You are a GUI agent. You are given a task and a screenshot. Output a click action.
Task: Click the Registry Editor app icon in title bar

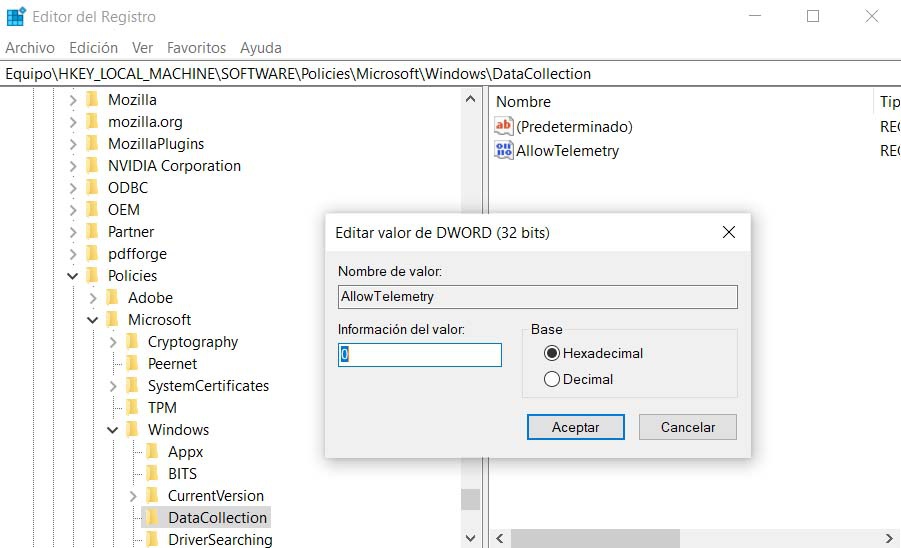coord(16,17)
